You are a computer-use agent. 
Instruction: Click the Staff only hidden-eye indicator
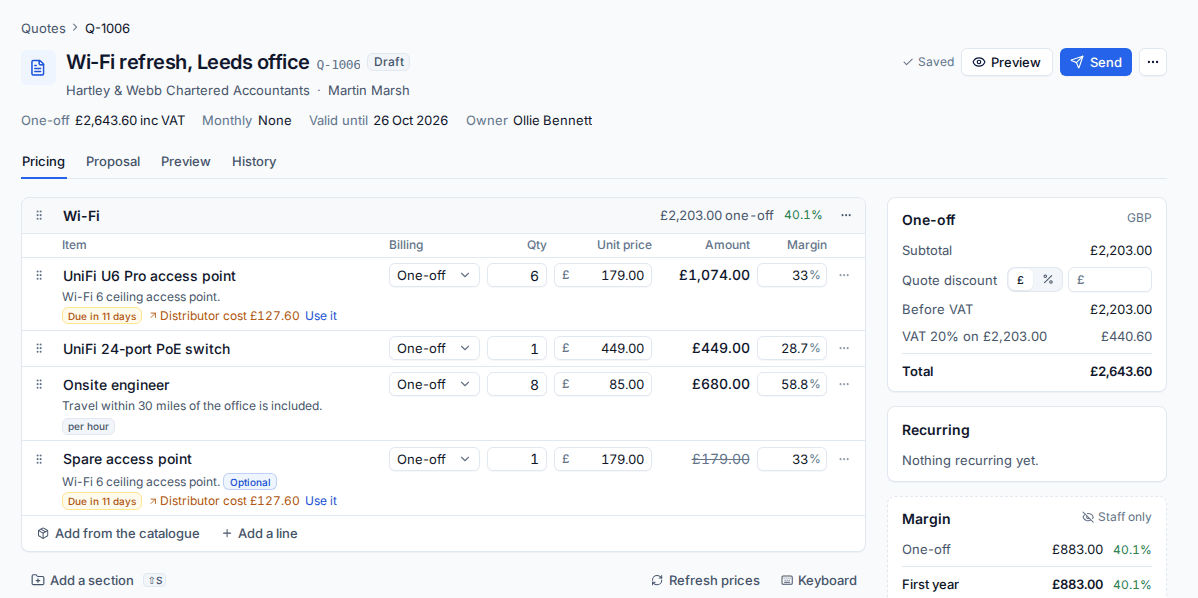tap(1116, 517)
